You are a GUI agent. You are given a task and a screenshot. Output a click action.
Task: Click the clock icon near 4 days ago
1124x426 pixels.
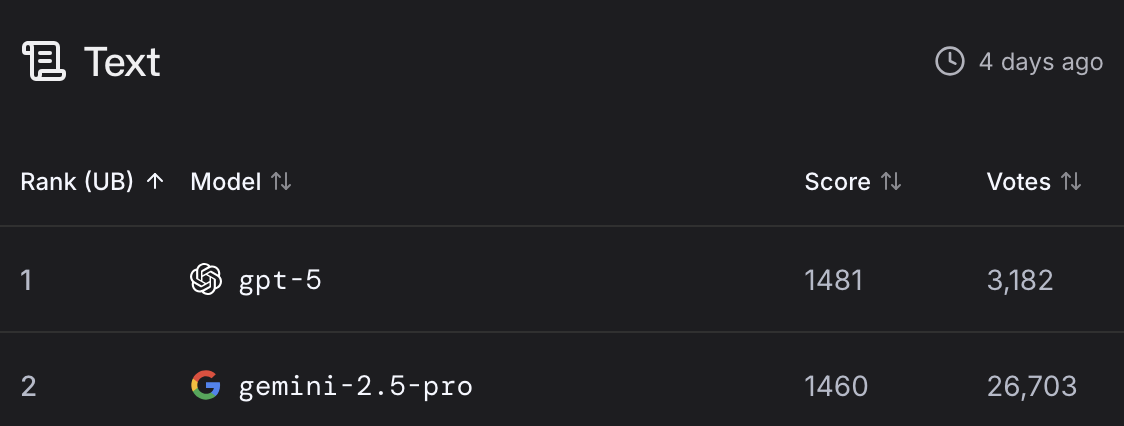(x=950, y=62)
